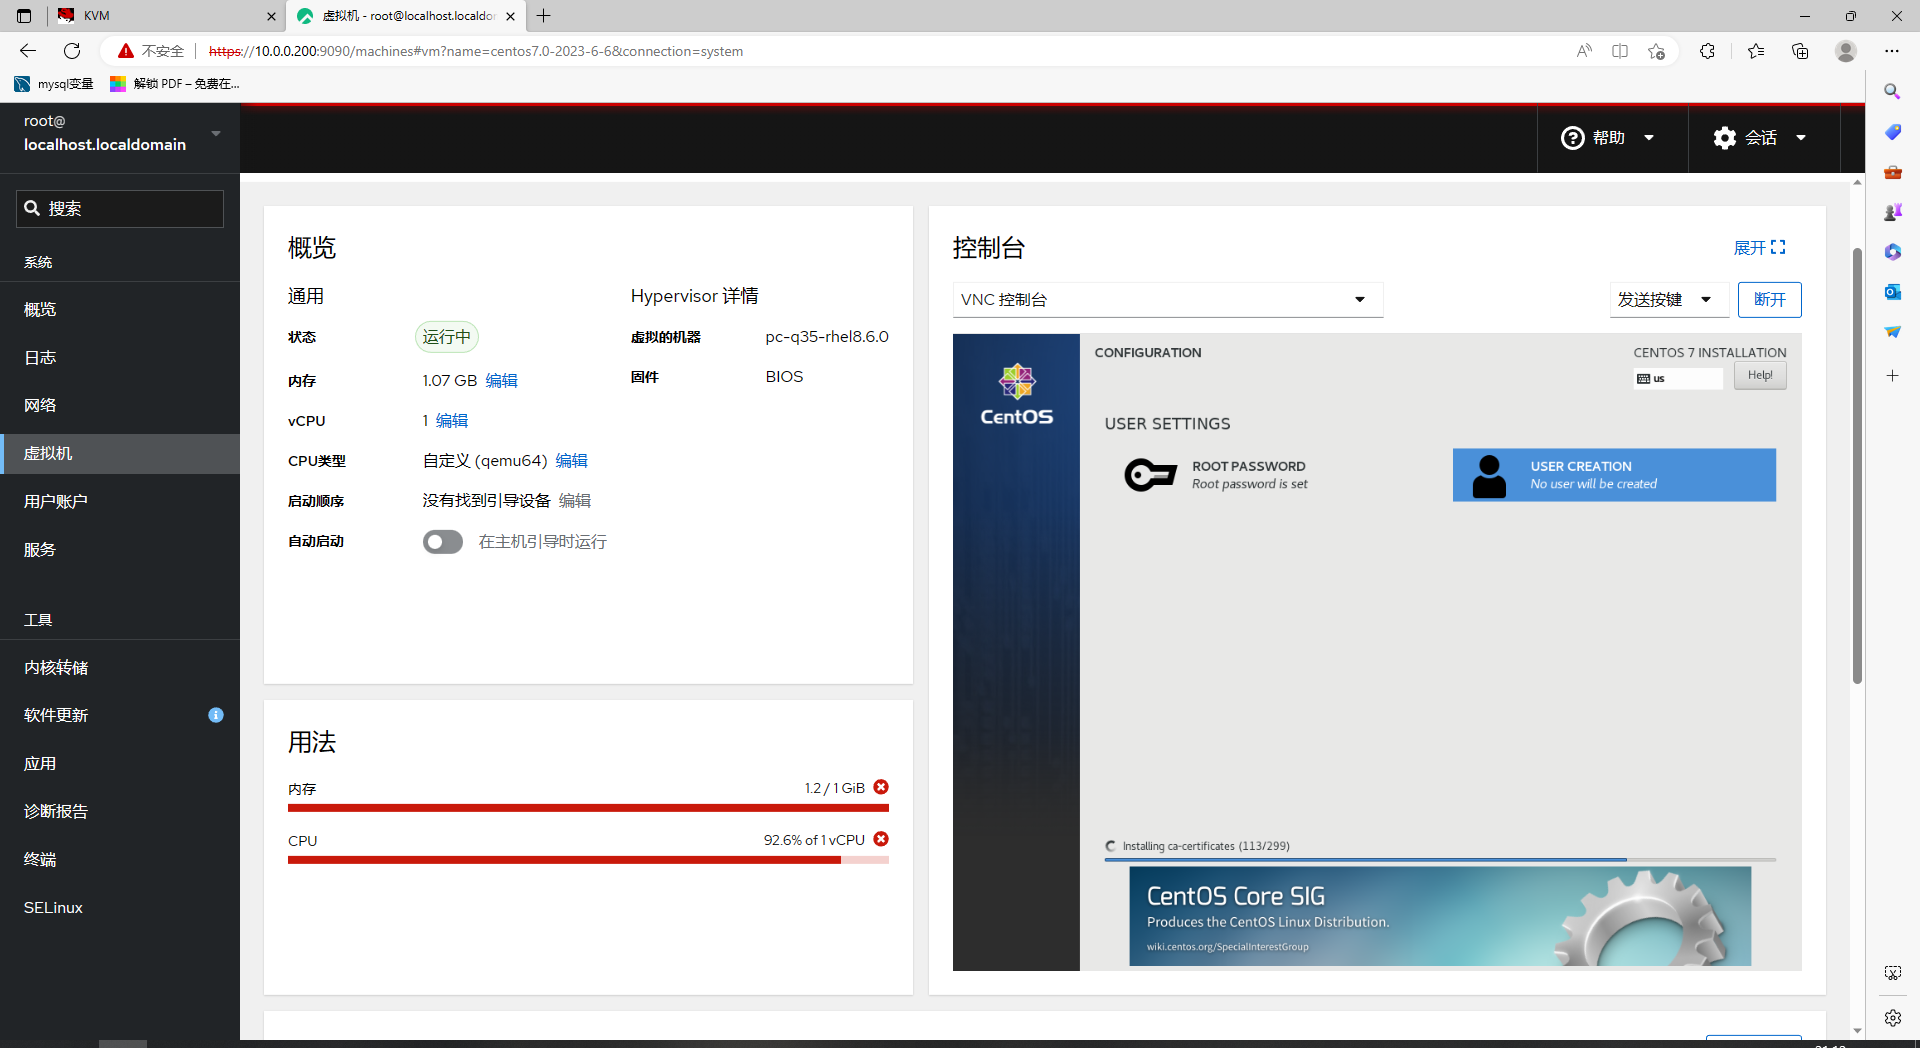Expand the root@localhost host switcher
This screenshot has height=1048, width=1920.
click(120, 133)
